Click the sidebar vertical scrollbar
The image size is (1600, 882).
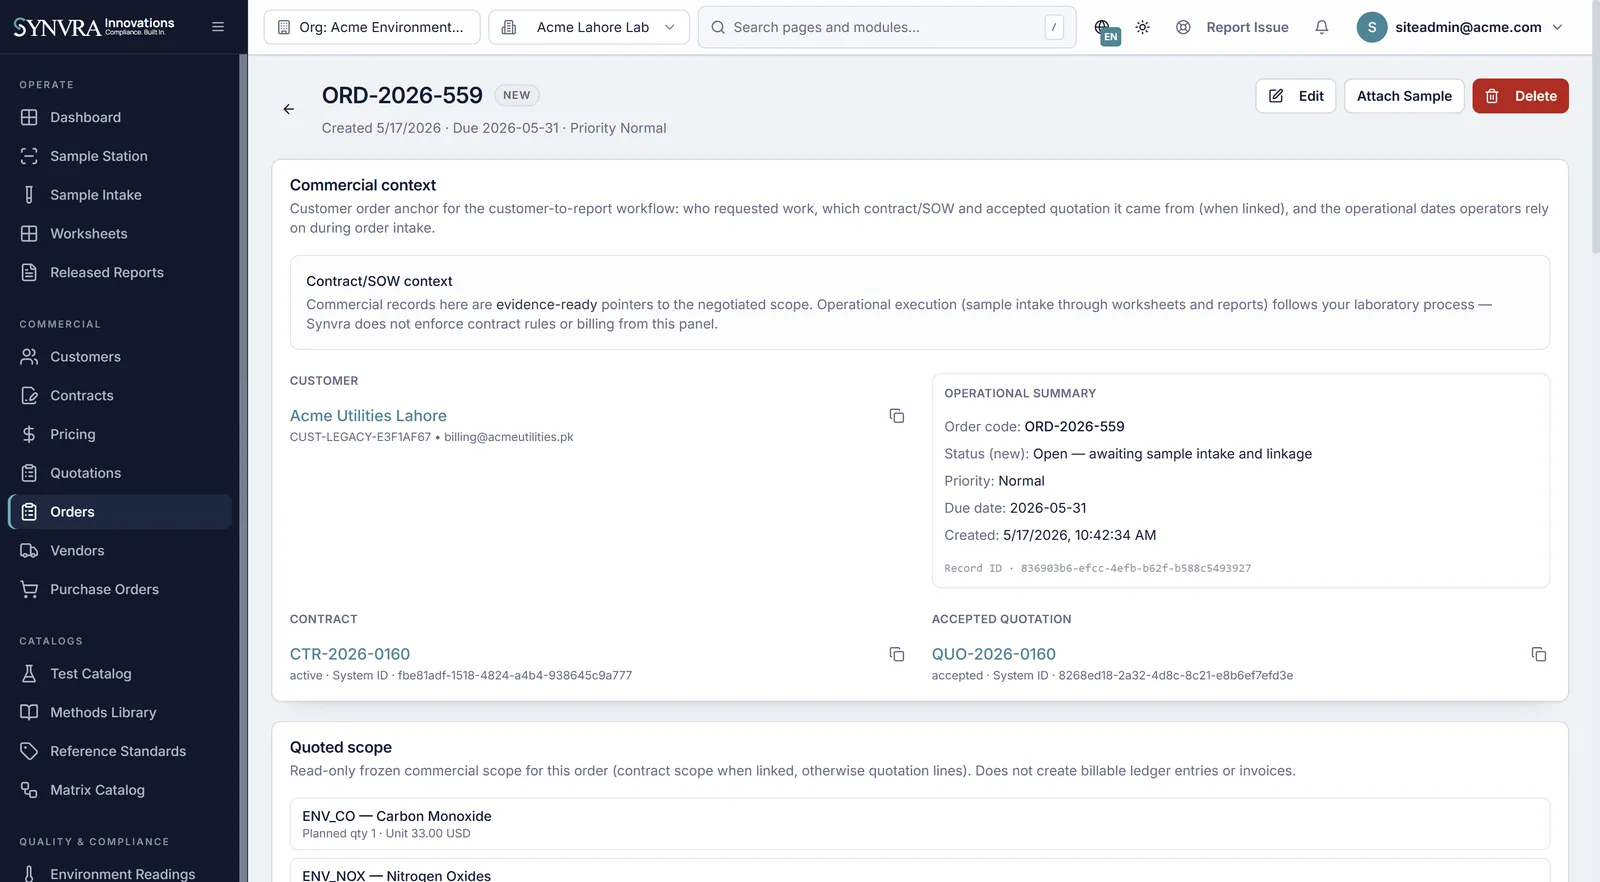point(243,468)
